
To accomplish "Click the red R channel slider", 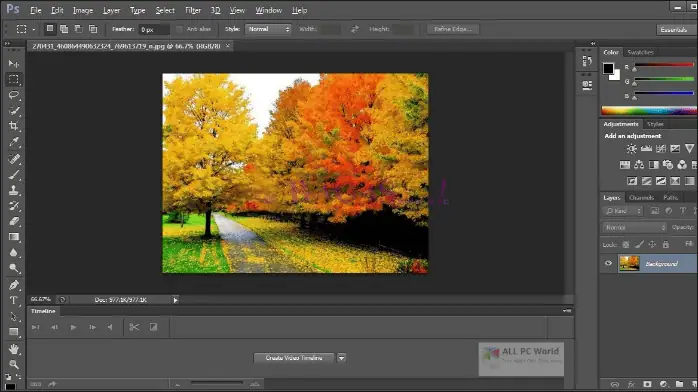I will [663, 65].
